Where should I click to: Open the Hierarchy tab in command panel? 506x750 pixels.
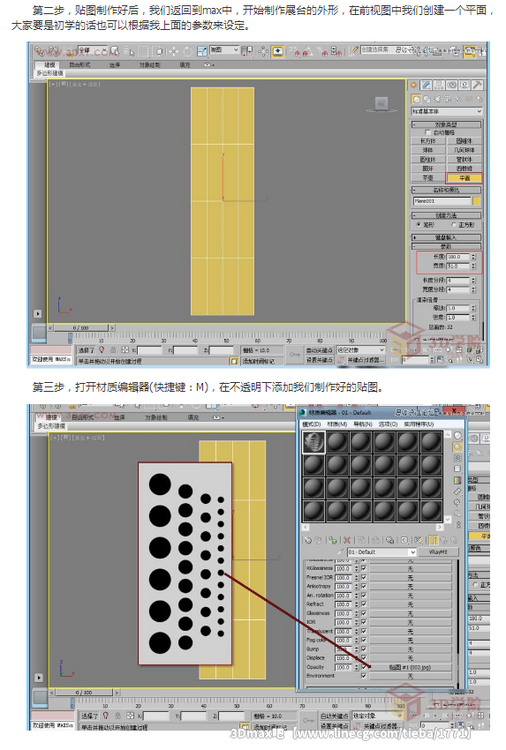(x=439, y=85)
